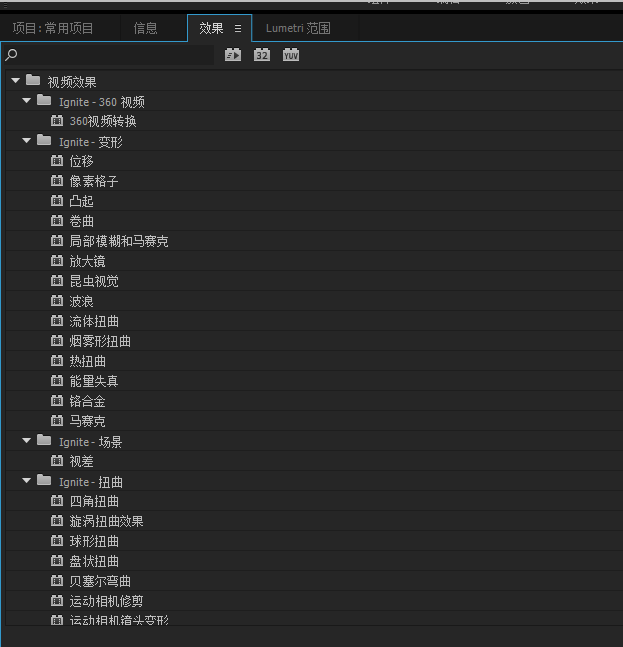This screenshot has width=623, height=647.
Task: Collapse the Ignite - 扭曲 folder arrow
Action: pos(27,481)
